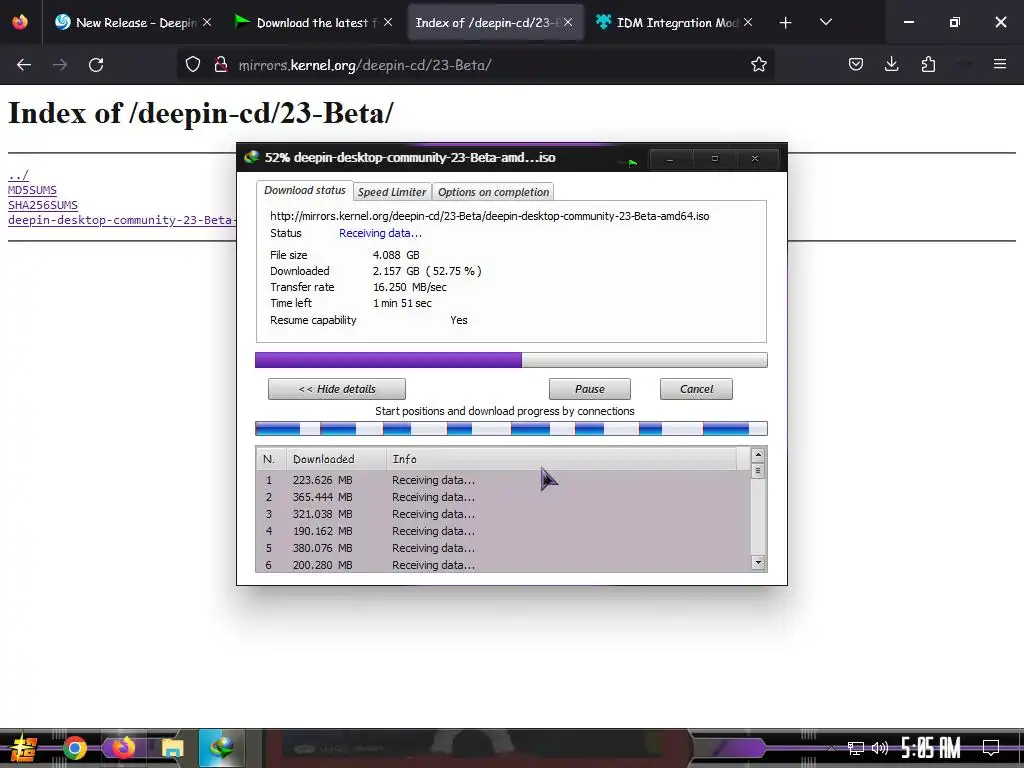This screenshot has height=768, width=1024.
Task: Click the N. column header
Action: [271, 459]
